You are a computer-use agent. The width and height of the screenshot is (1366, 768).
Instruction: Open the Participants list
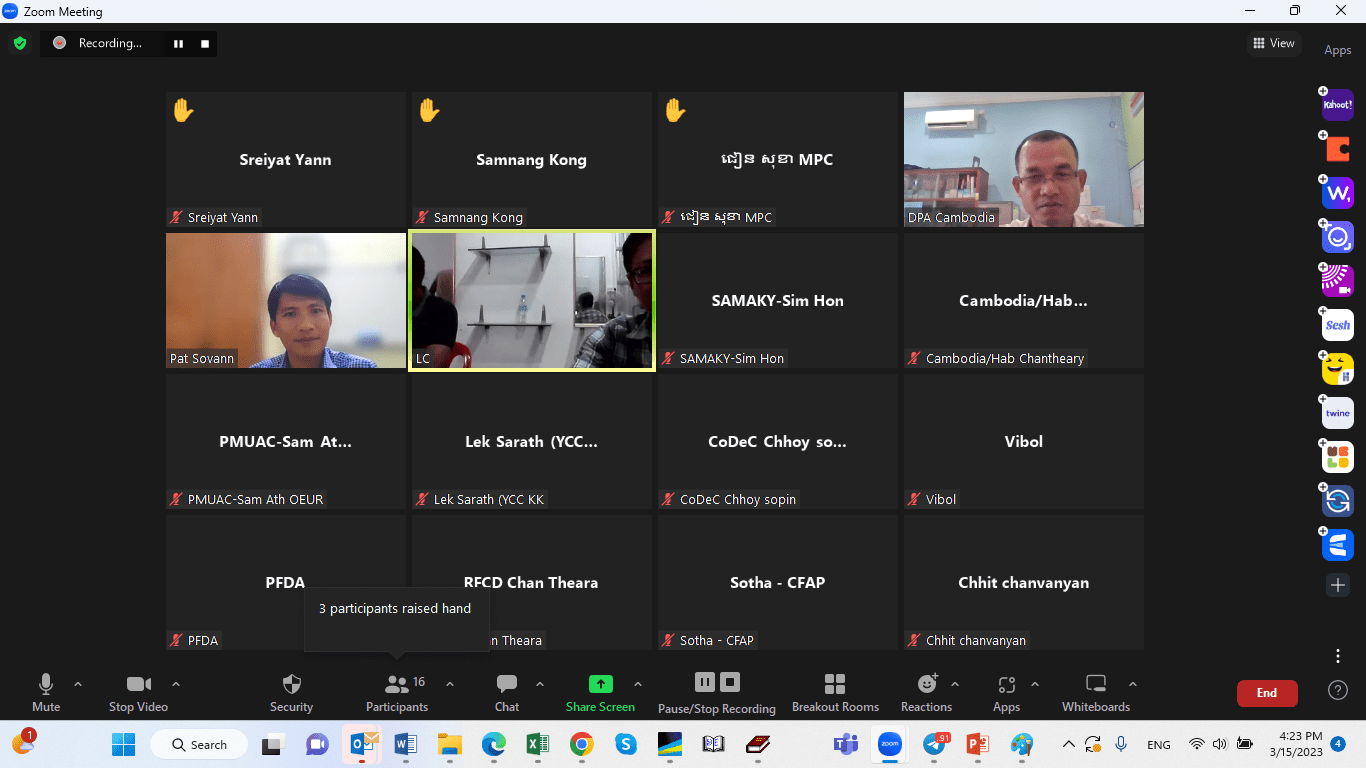[397, 693]
